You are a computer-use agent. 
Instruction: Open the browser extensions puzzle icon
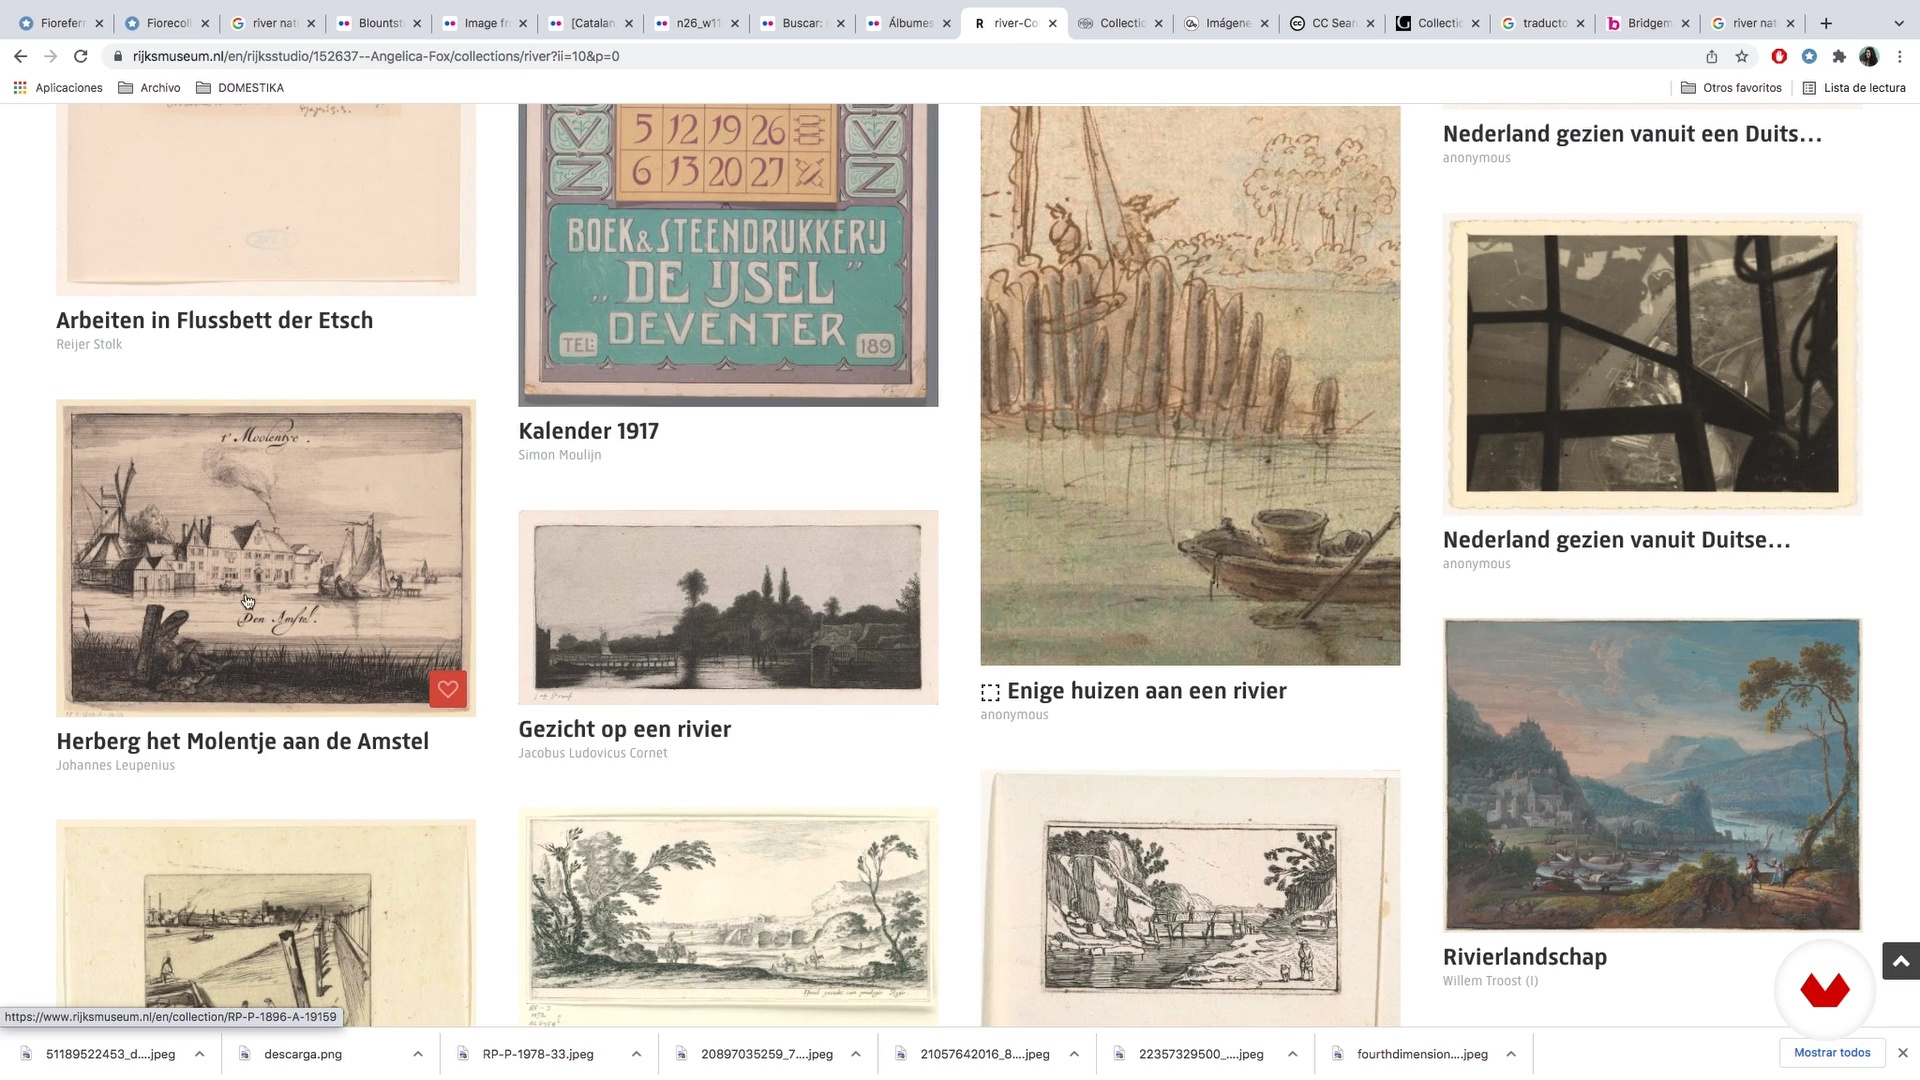(x=1838, y=56)
